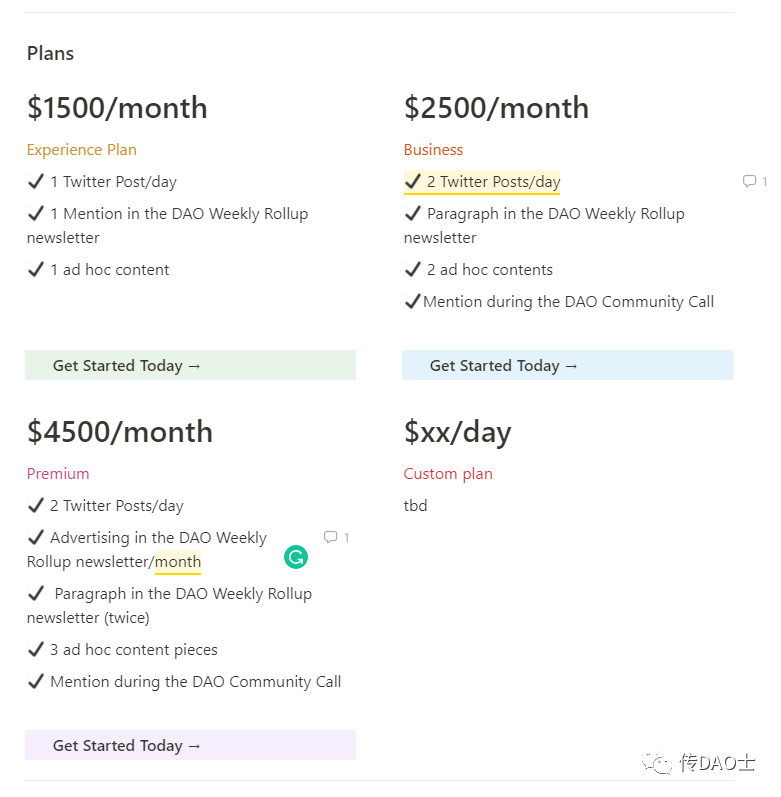
Task: Click the $1500/month price heading
Action: [117, 108]
